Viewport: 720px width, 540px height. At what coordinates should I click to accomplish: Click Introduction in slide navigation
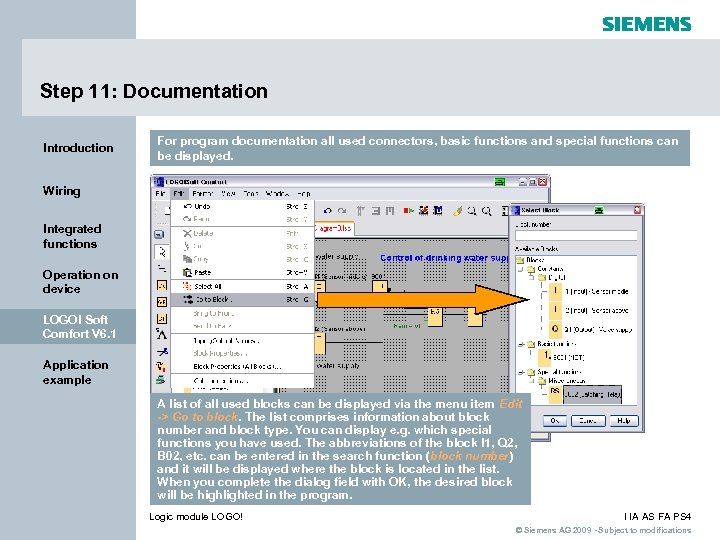(x=78, y=148)
